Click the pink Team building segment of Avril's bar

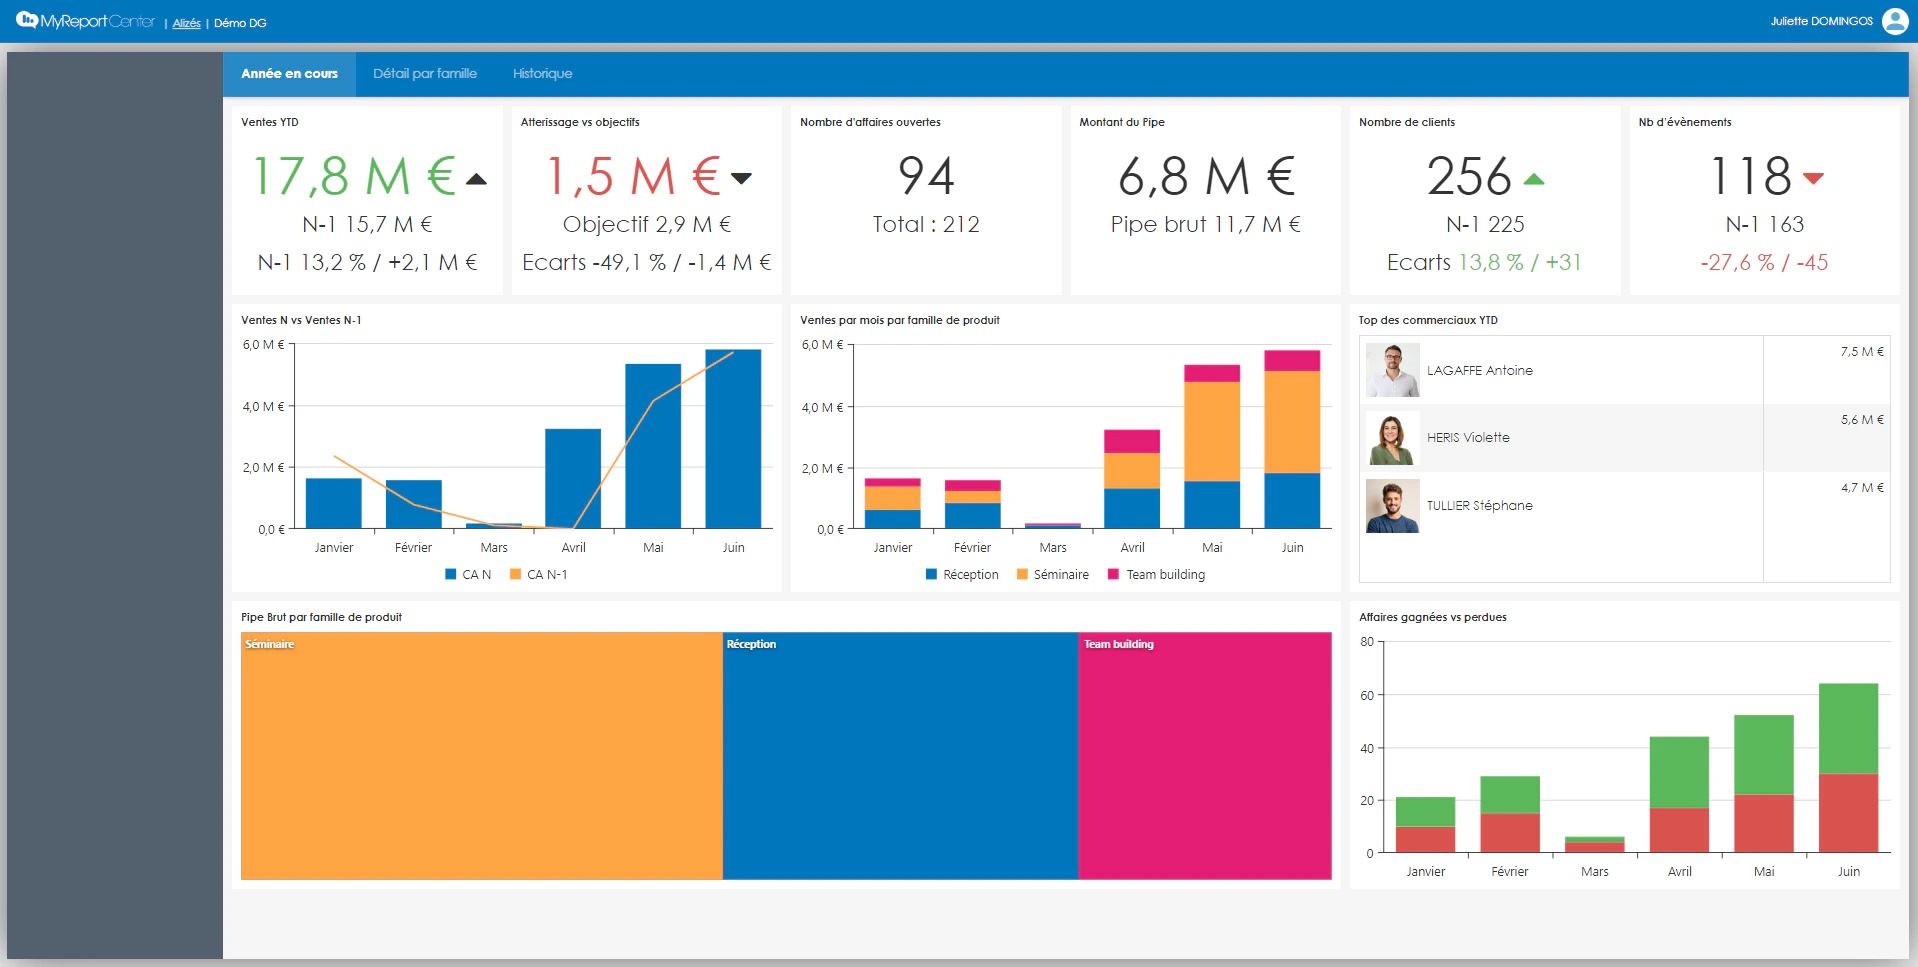click(x=1132, y=441)
